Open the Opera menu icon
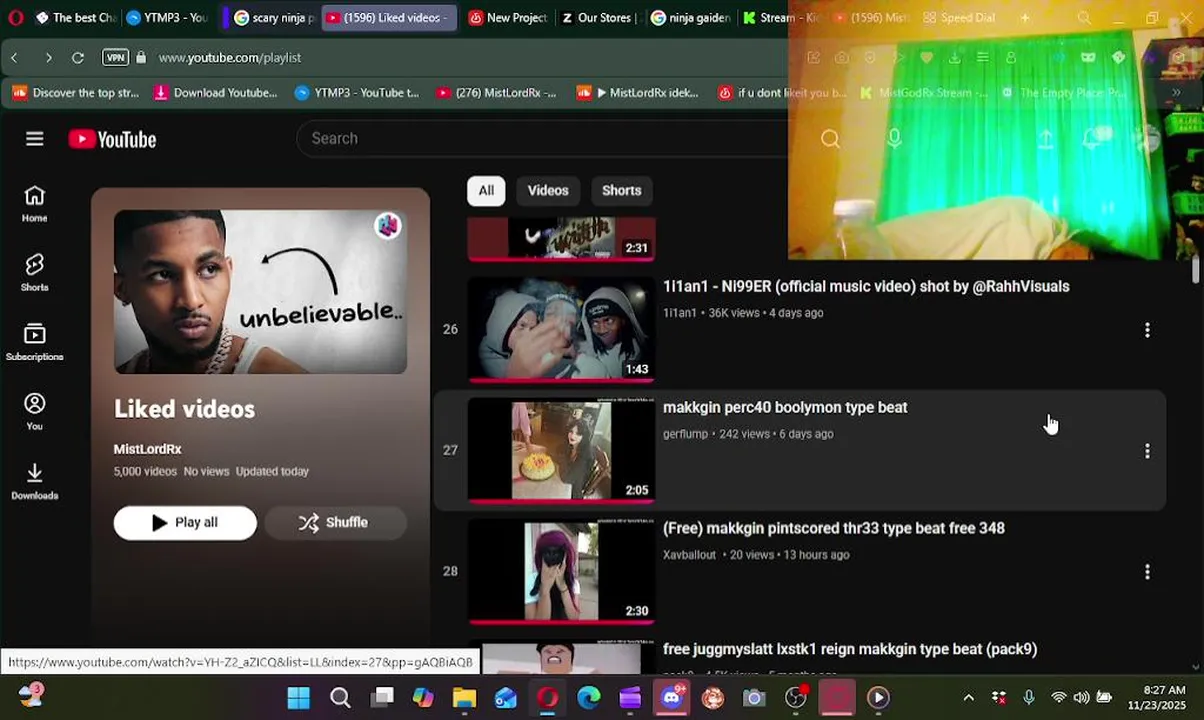The image size is (1204, 720). (x=15, y=18)
